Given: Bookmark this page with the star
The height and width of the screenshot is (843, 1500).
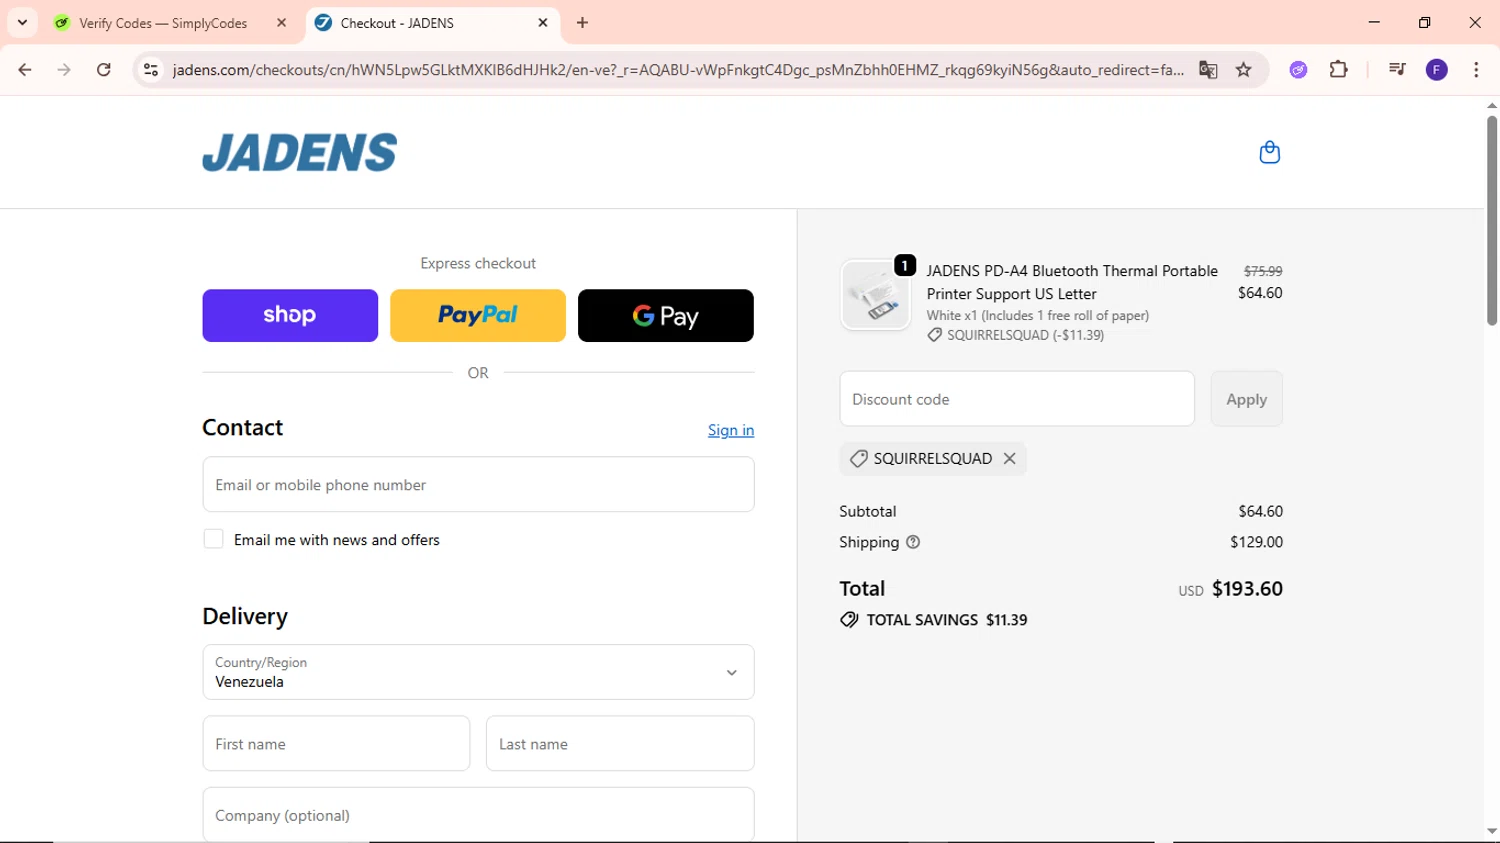Looking at the screenshot, I should [1244, 70].
